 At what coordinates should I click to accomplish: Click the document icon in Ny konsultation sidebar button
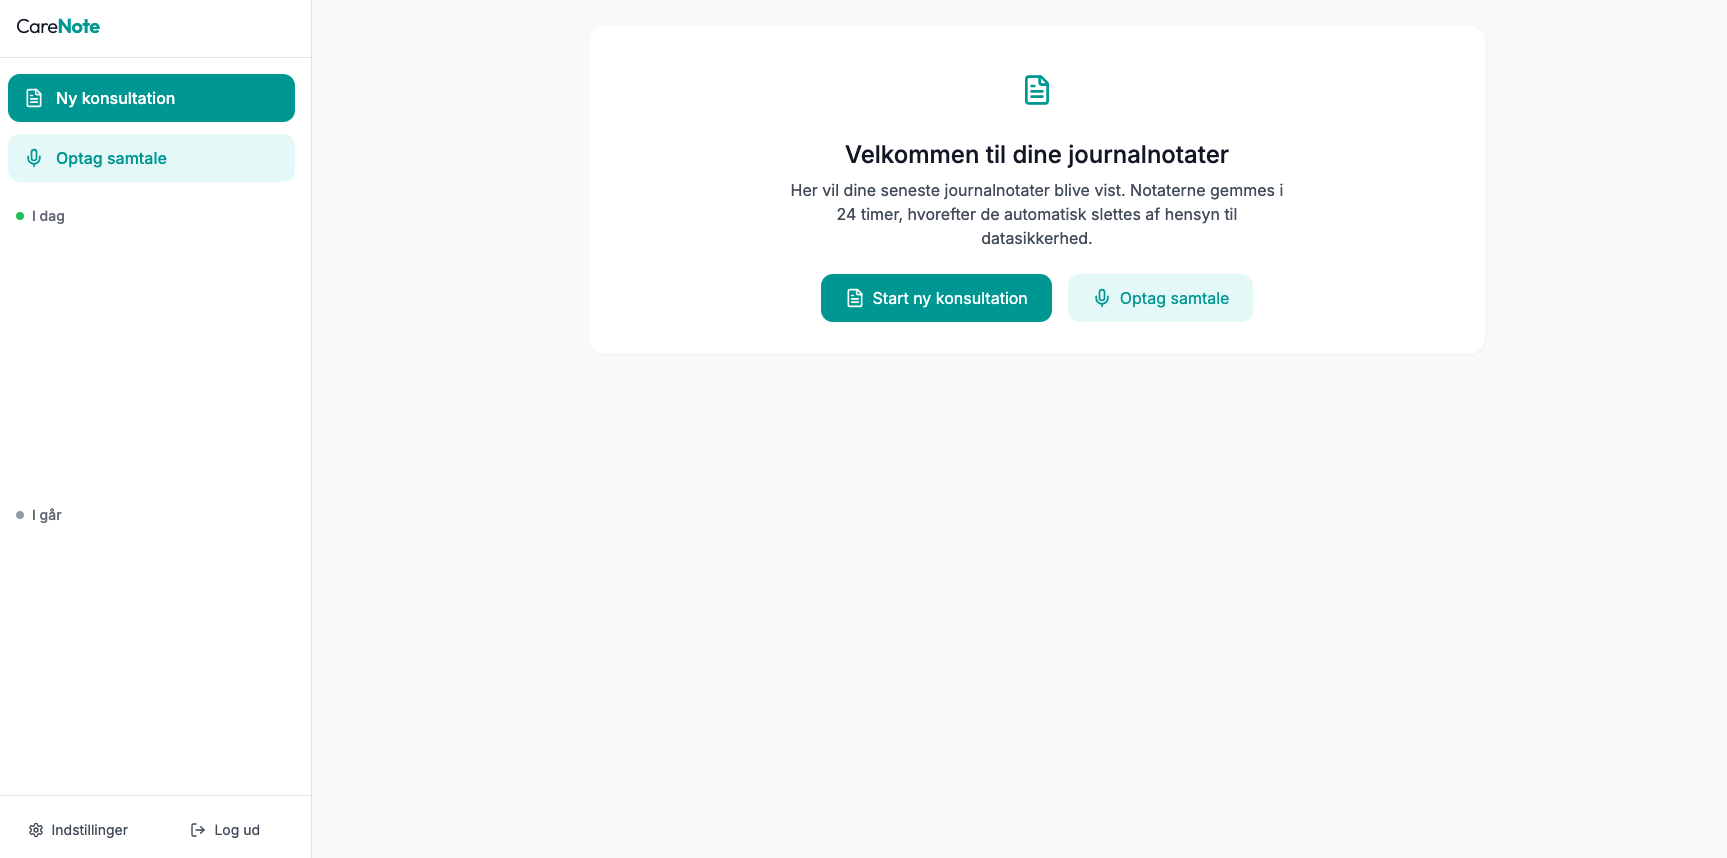[x=34, y=98]
